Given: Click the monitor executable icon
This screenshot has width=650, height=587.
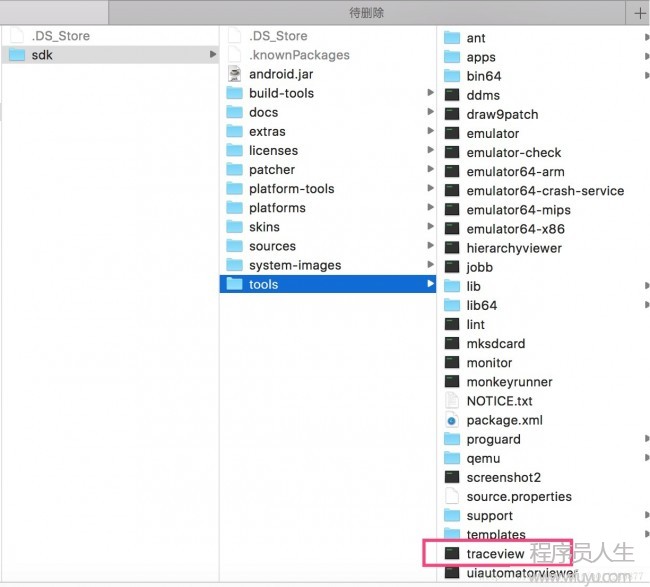Looking at the screenshot, I should coord(452,362).
